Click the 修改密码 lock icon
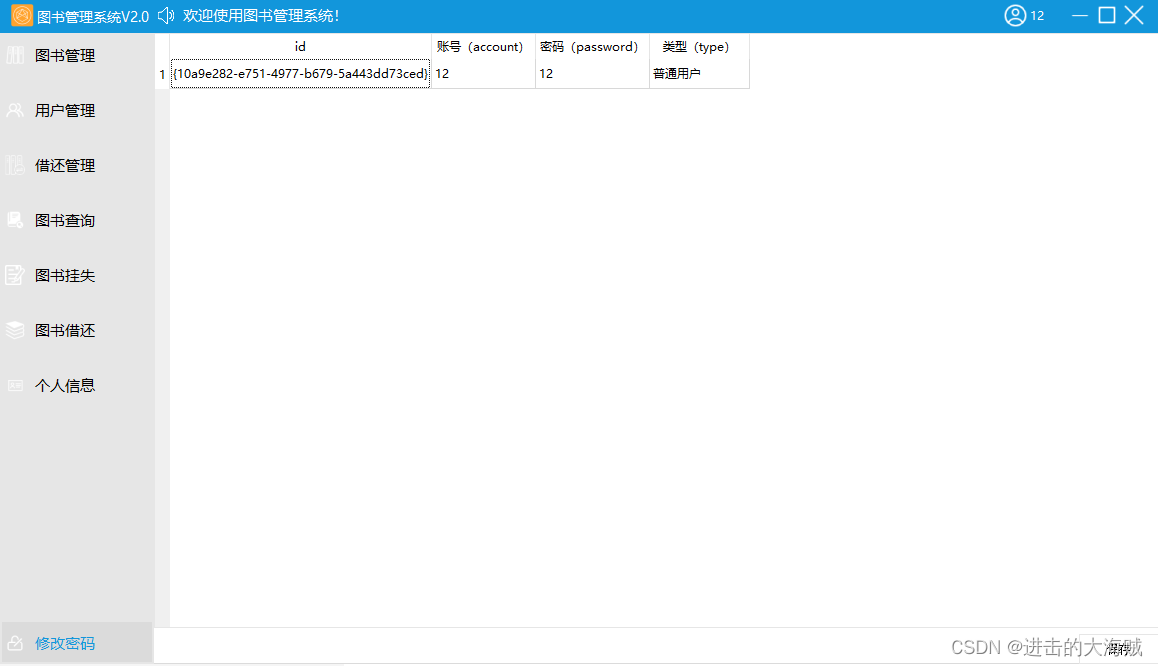Image resolution: width=1158 pixels, height=666 pixels. [x=16, y=643]
